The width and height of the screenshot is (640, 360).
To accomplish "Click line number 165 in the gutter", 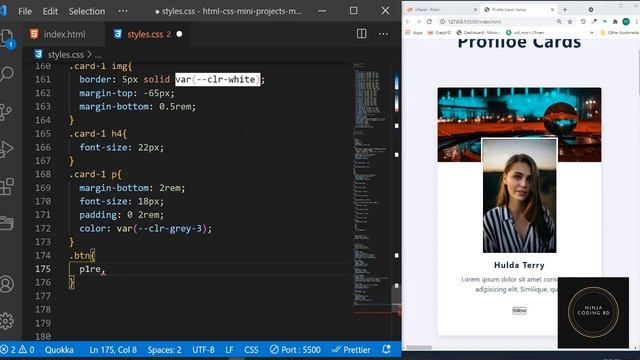I will (x=42, y=133).
